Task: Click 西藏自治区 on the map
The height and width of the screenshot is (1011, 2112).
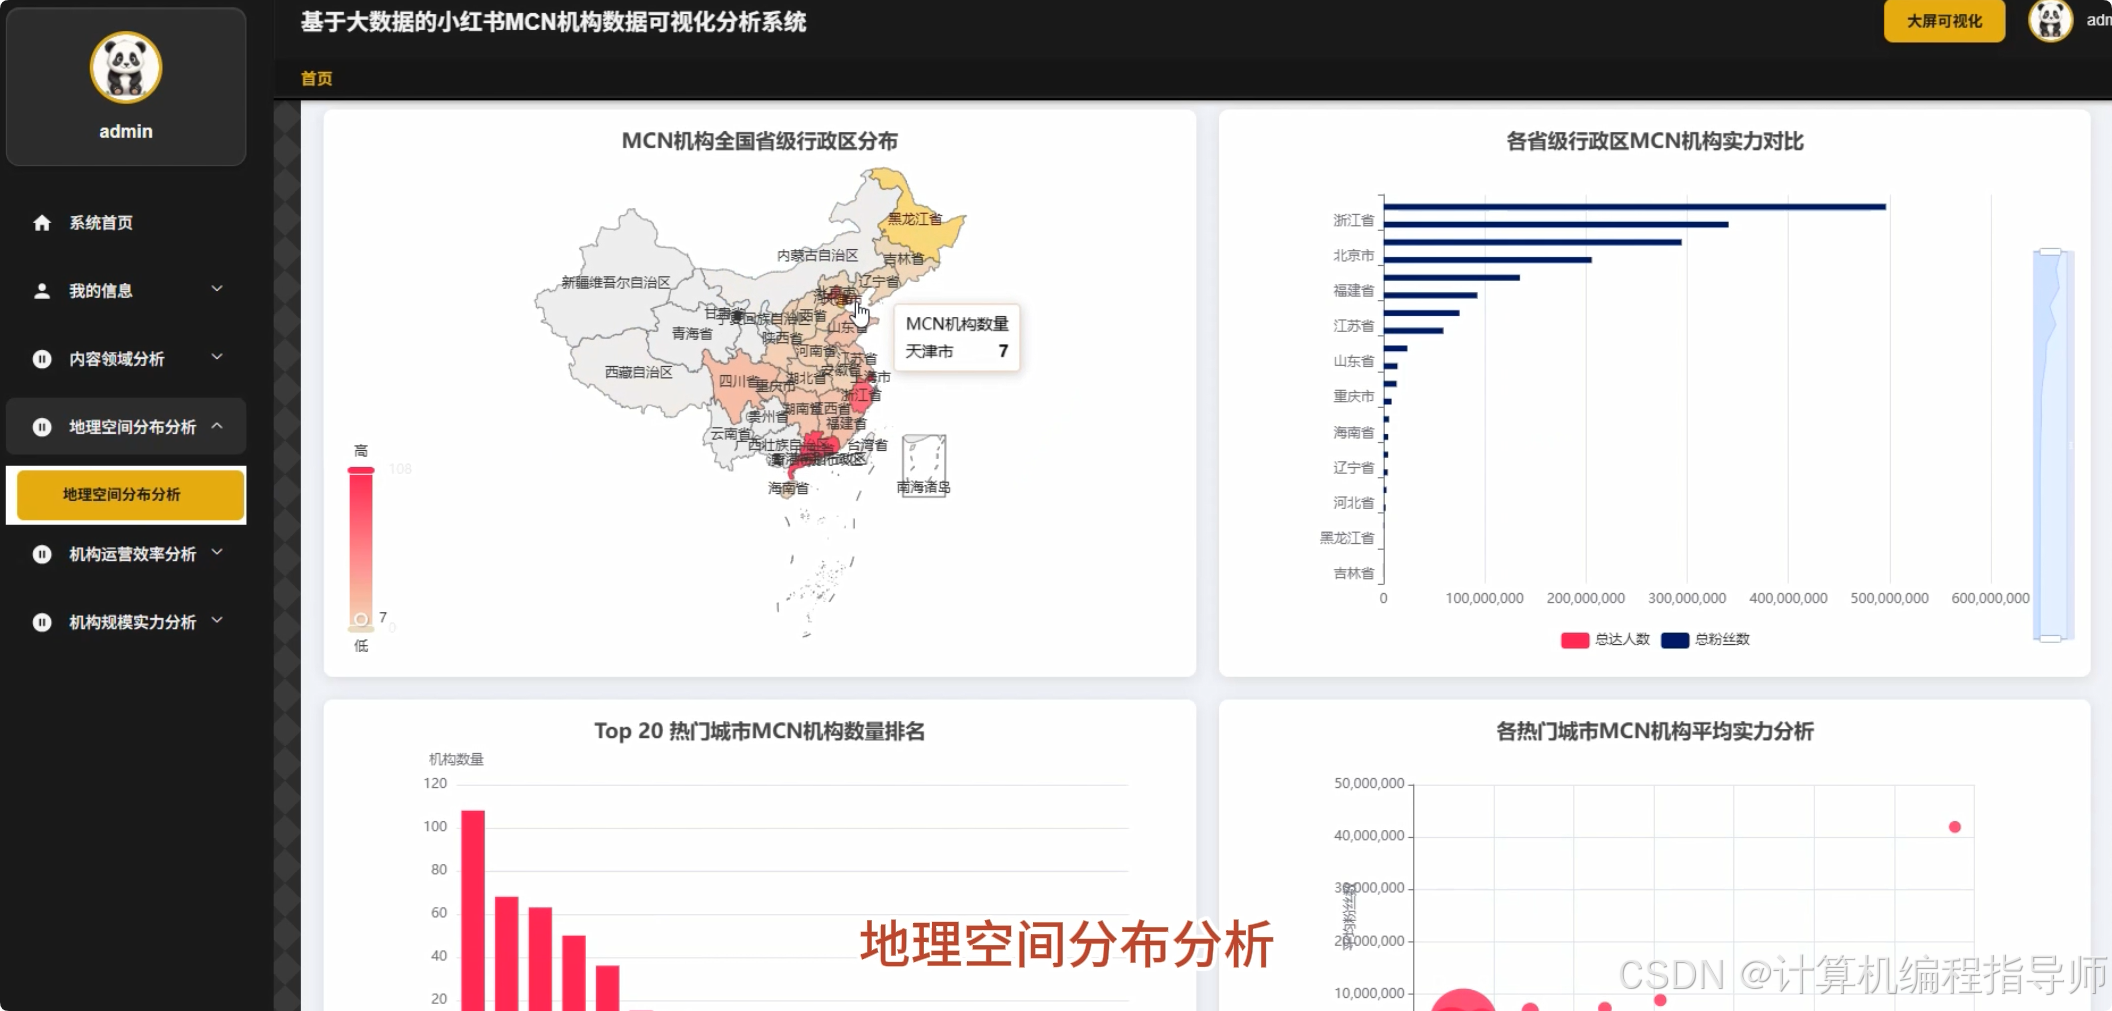Action: (638, 372)
